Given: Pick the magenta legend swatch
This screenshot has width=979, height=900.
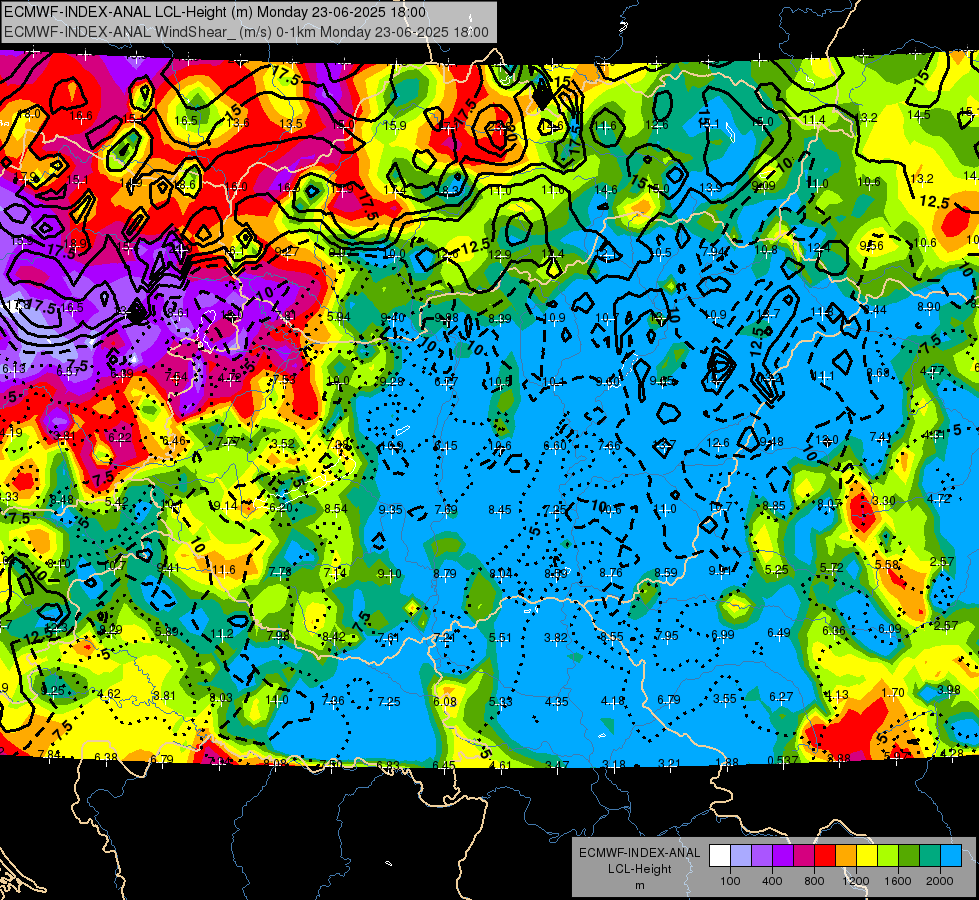Looking at the screenshot, I should coord(804,856).
